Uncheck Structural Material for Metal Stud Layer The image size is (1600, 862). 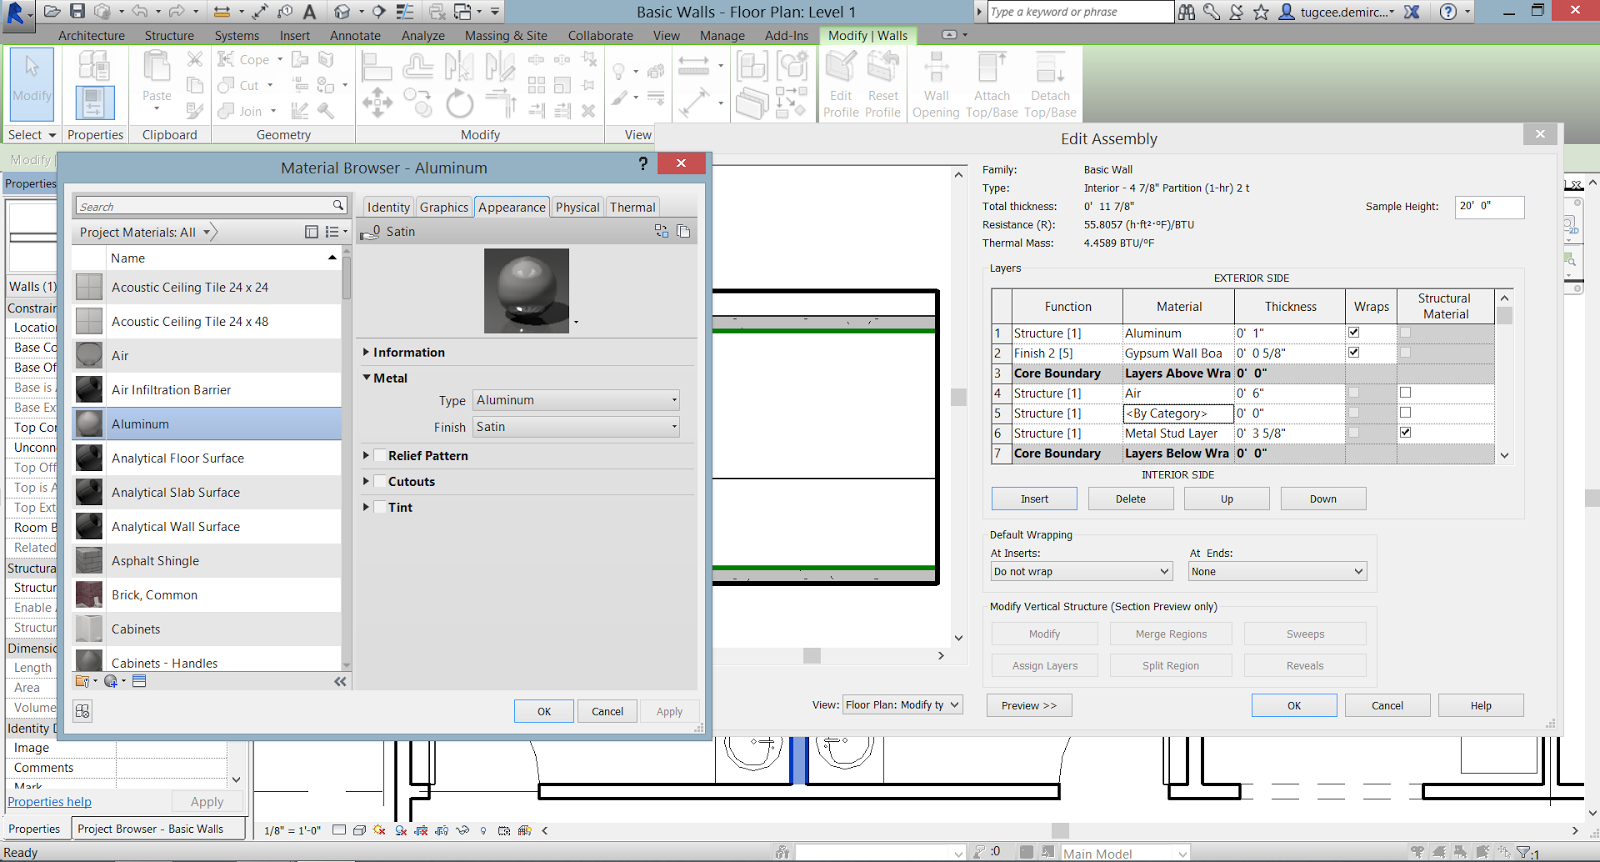(x=1406, y=432)
